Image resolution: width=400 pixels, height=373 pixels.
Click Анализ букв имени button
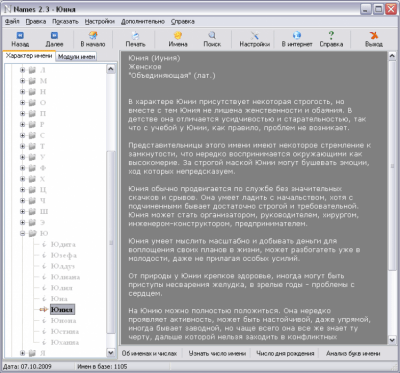point(353,353)
